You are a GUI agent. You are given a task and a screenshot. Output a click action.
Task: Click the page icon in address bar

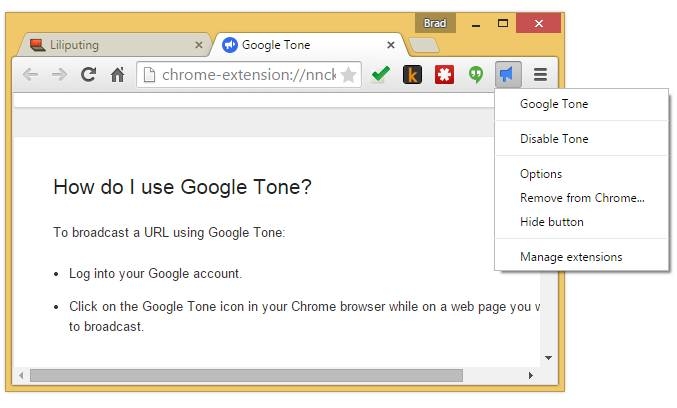tap(149, 75)
